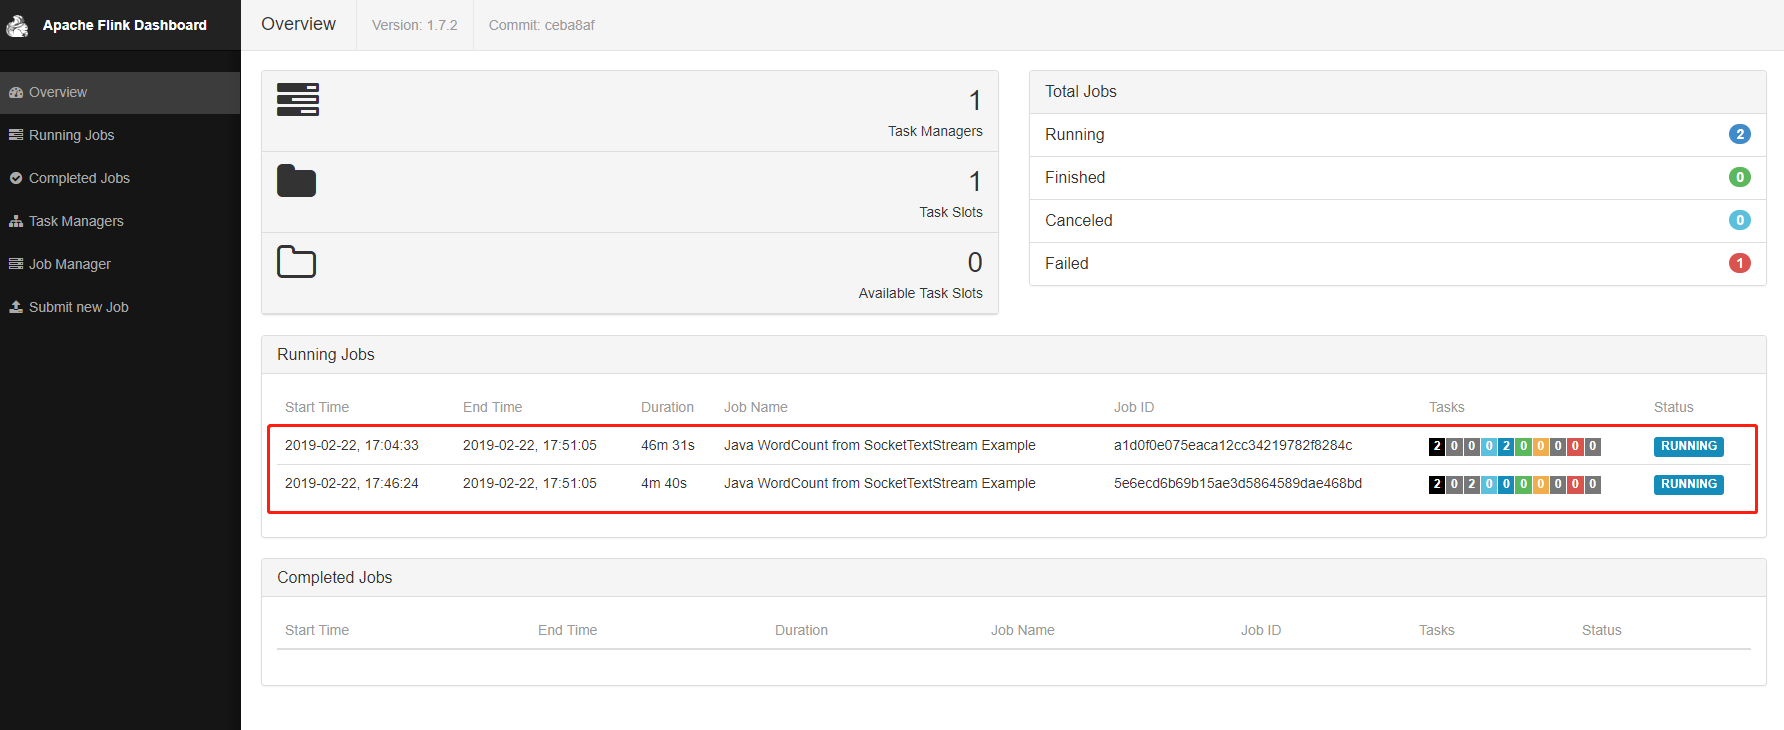Click the black total tasks badge for job 5e6ecd6b
Viewport: 1784px width, 730px height.
(x=1437, y=484)
